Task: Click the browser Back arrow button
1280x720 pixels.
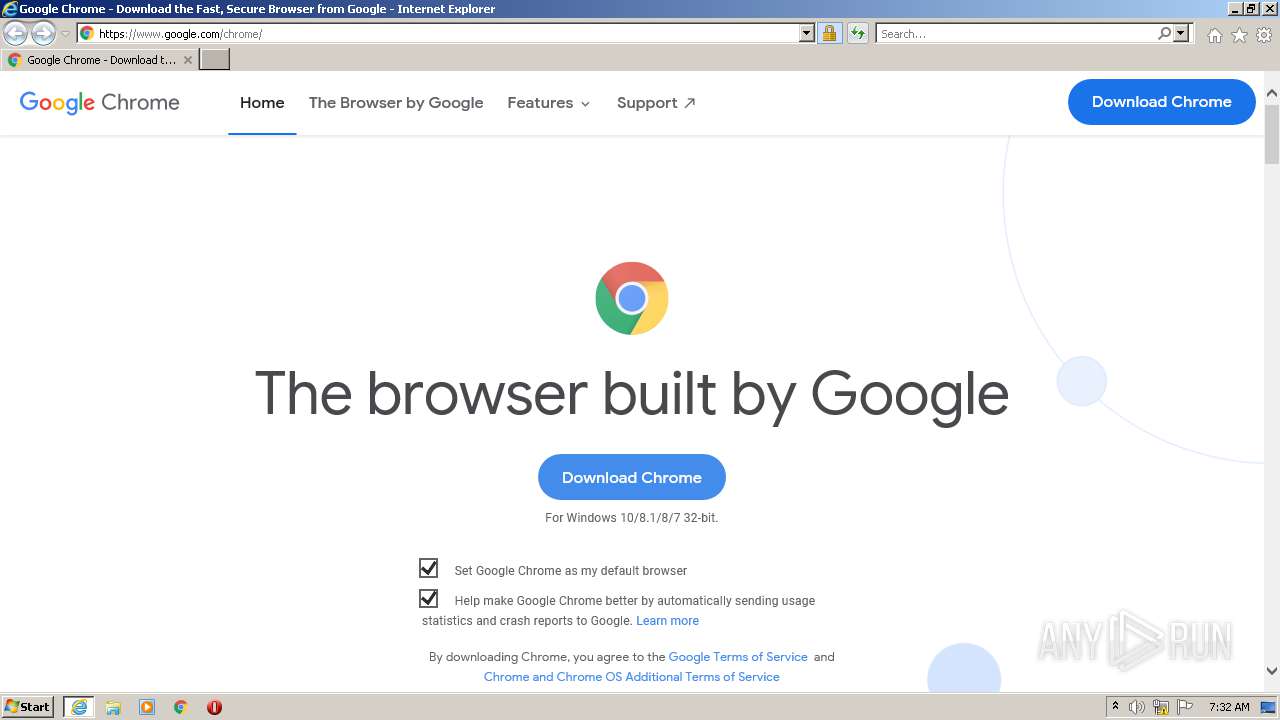Action: 15,34
